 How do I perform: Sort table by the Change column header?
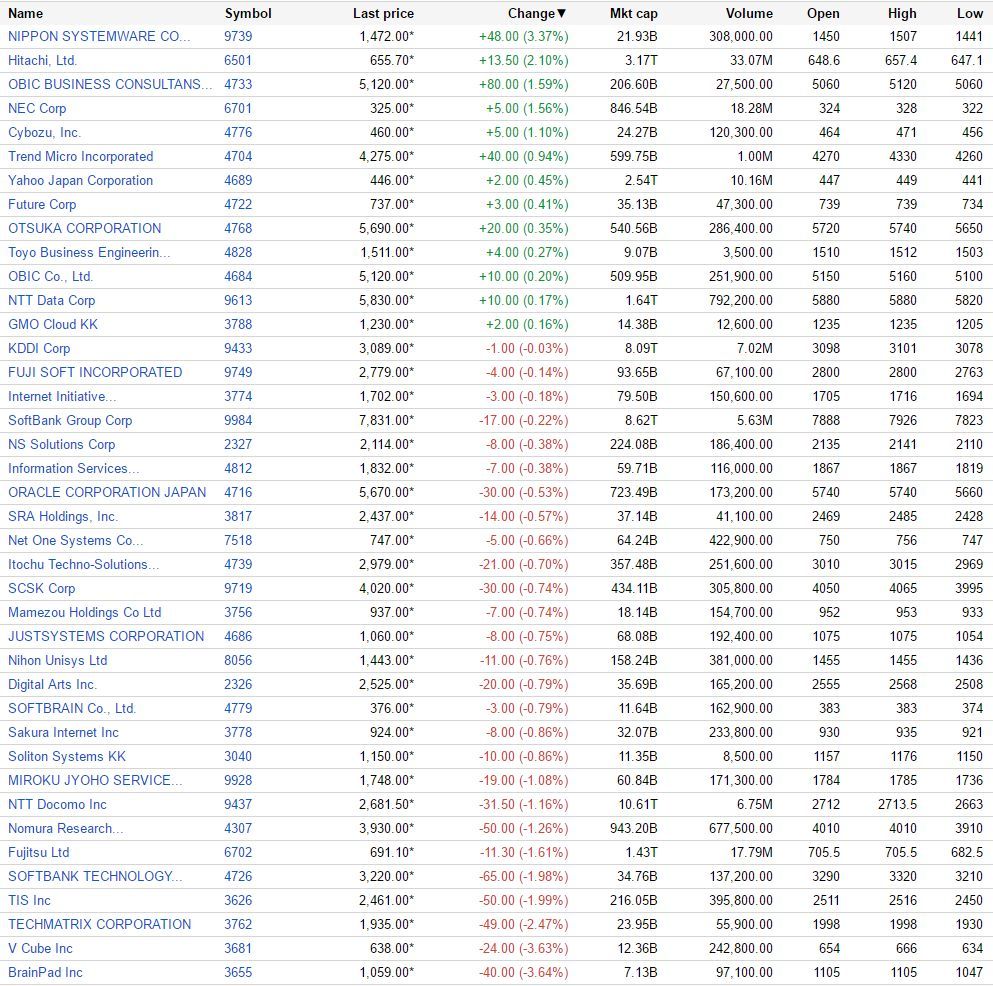pos(536,13)
